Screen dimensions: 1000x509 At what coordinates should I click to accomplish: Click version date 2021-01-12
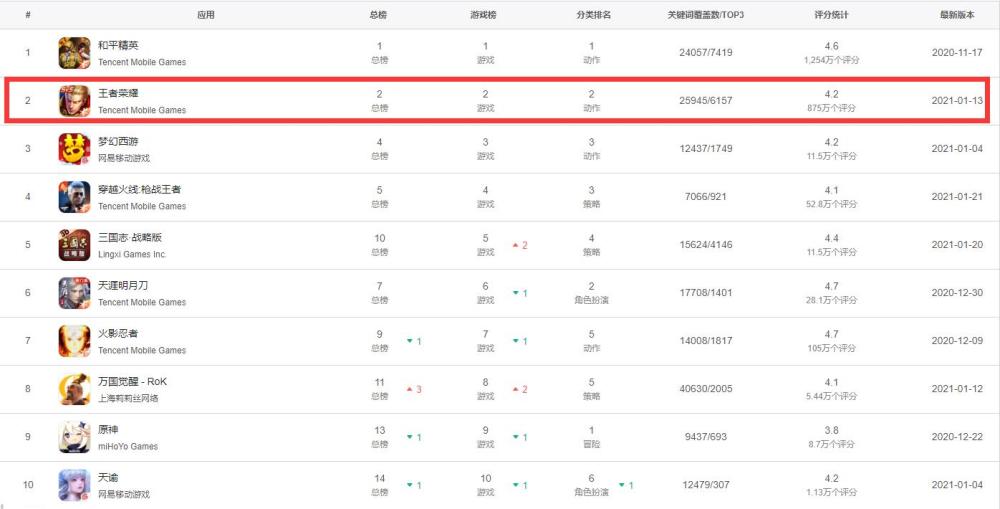957,389
